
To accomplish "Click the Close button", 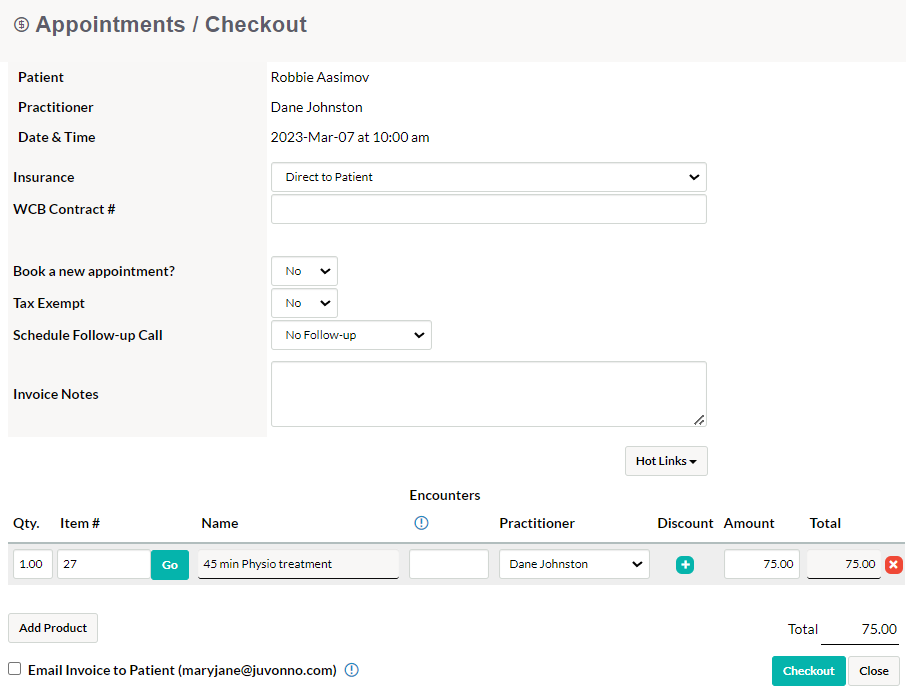I will [873, 671].
